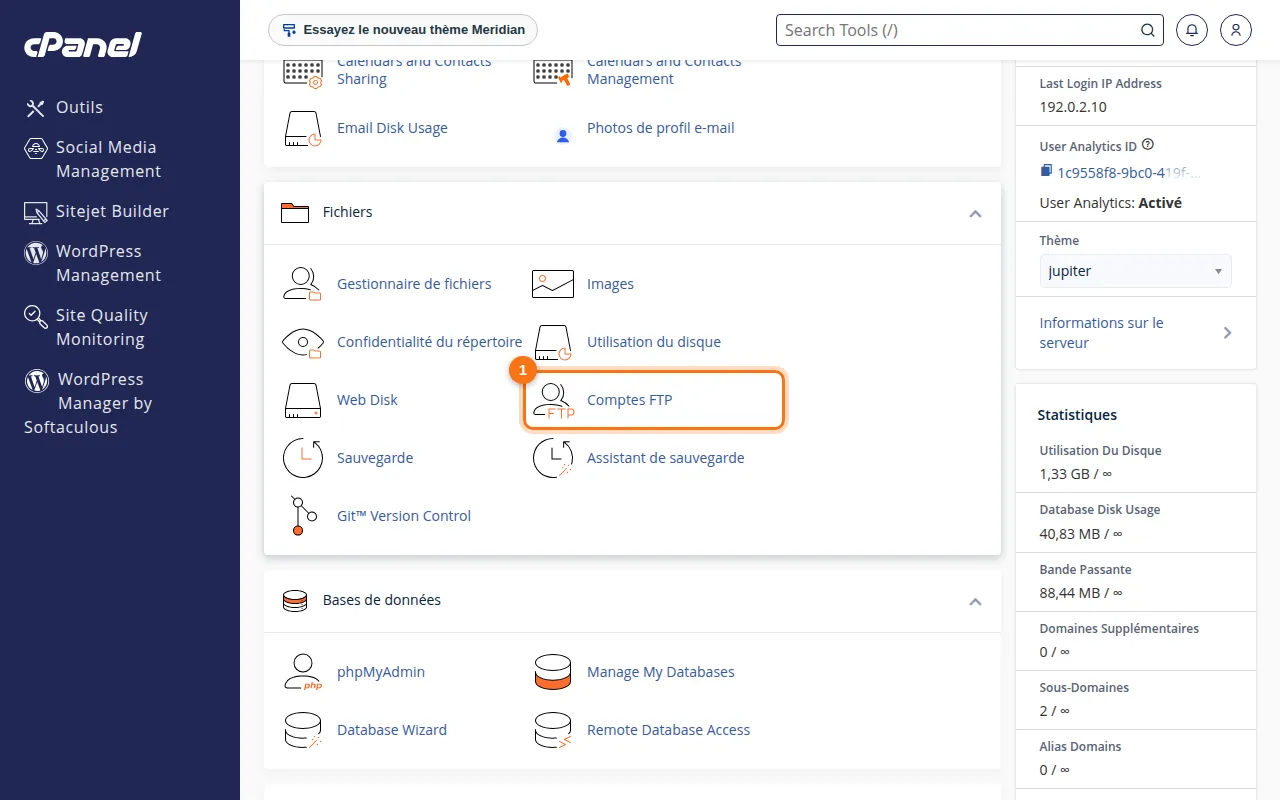
Task: Click the Comptes FTP icon
Action: click(552, 400)
